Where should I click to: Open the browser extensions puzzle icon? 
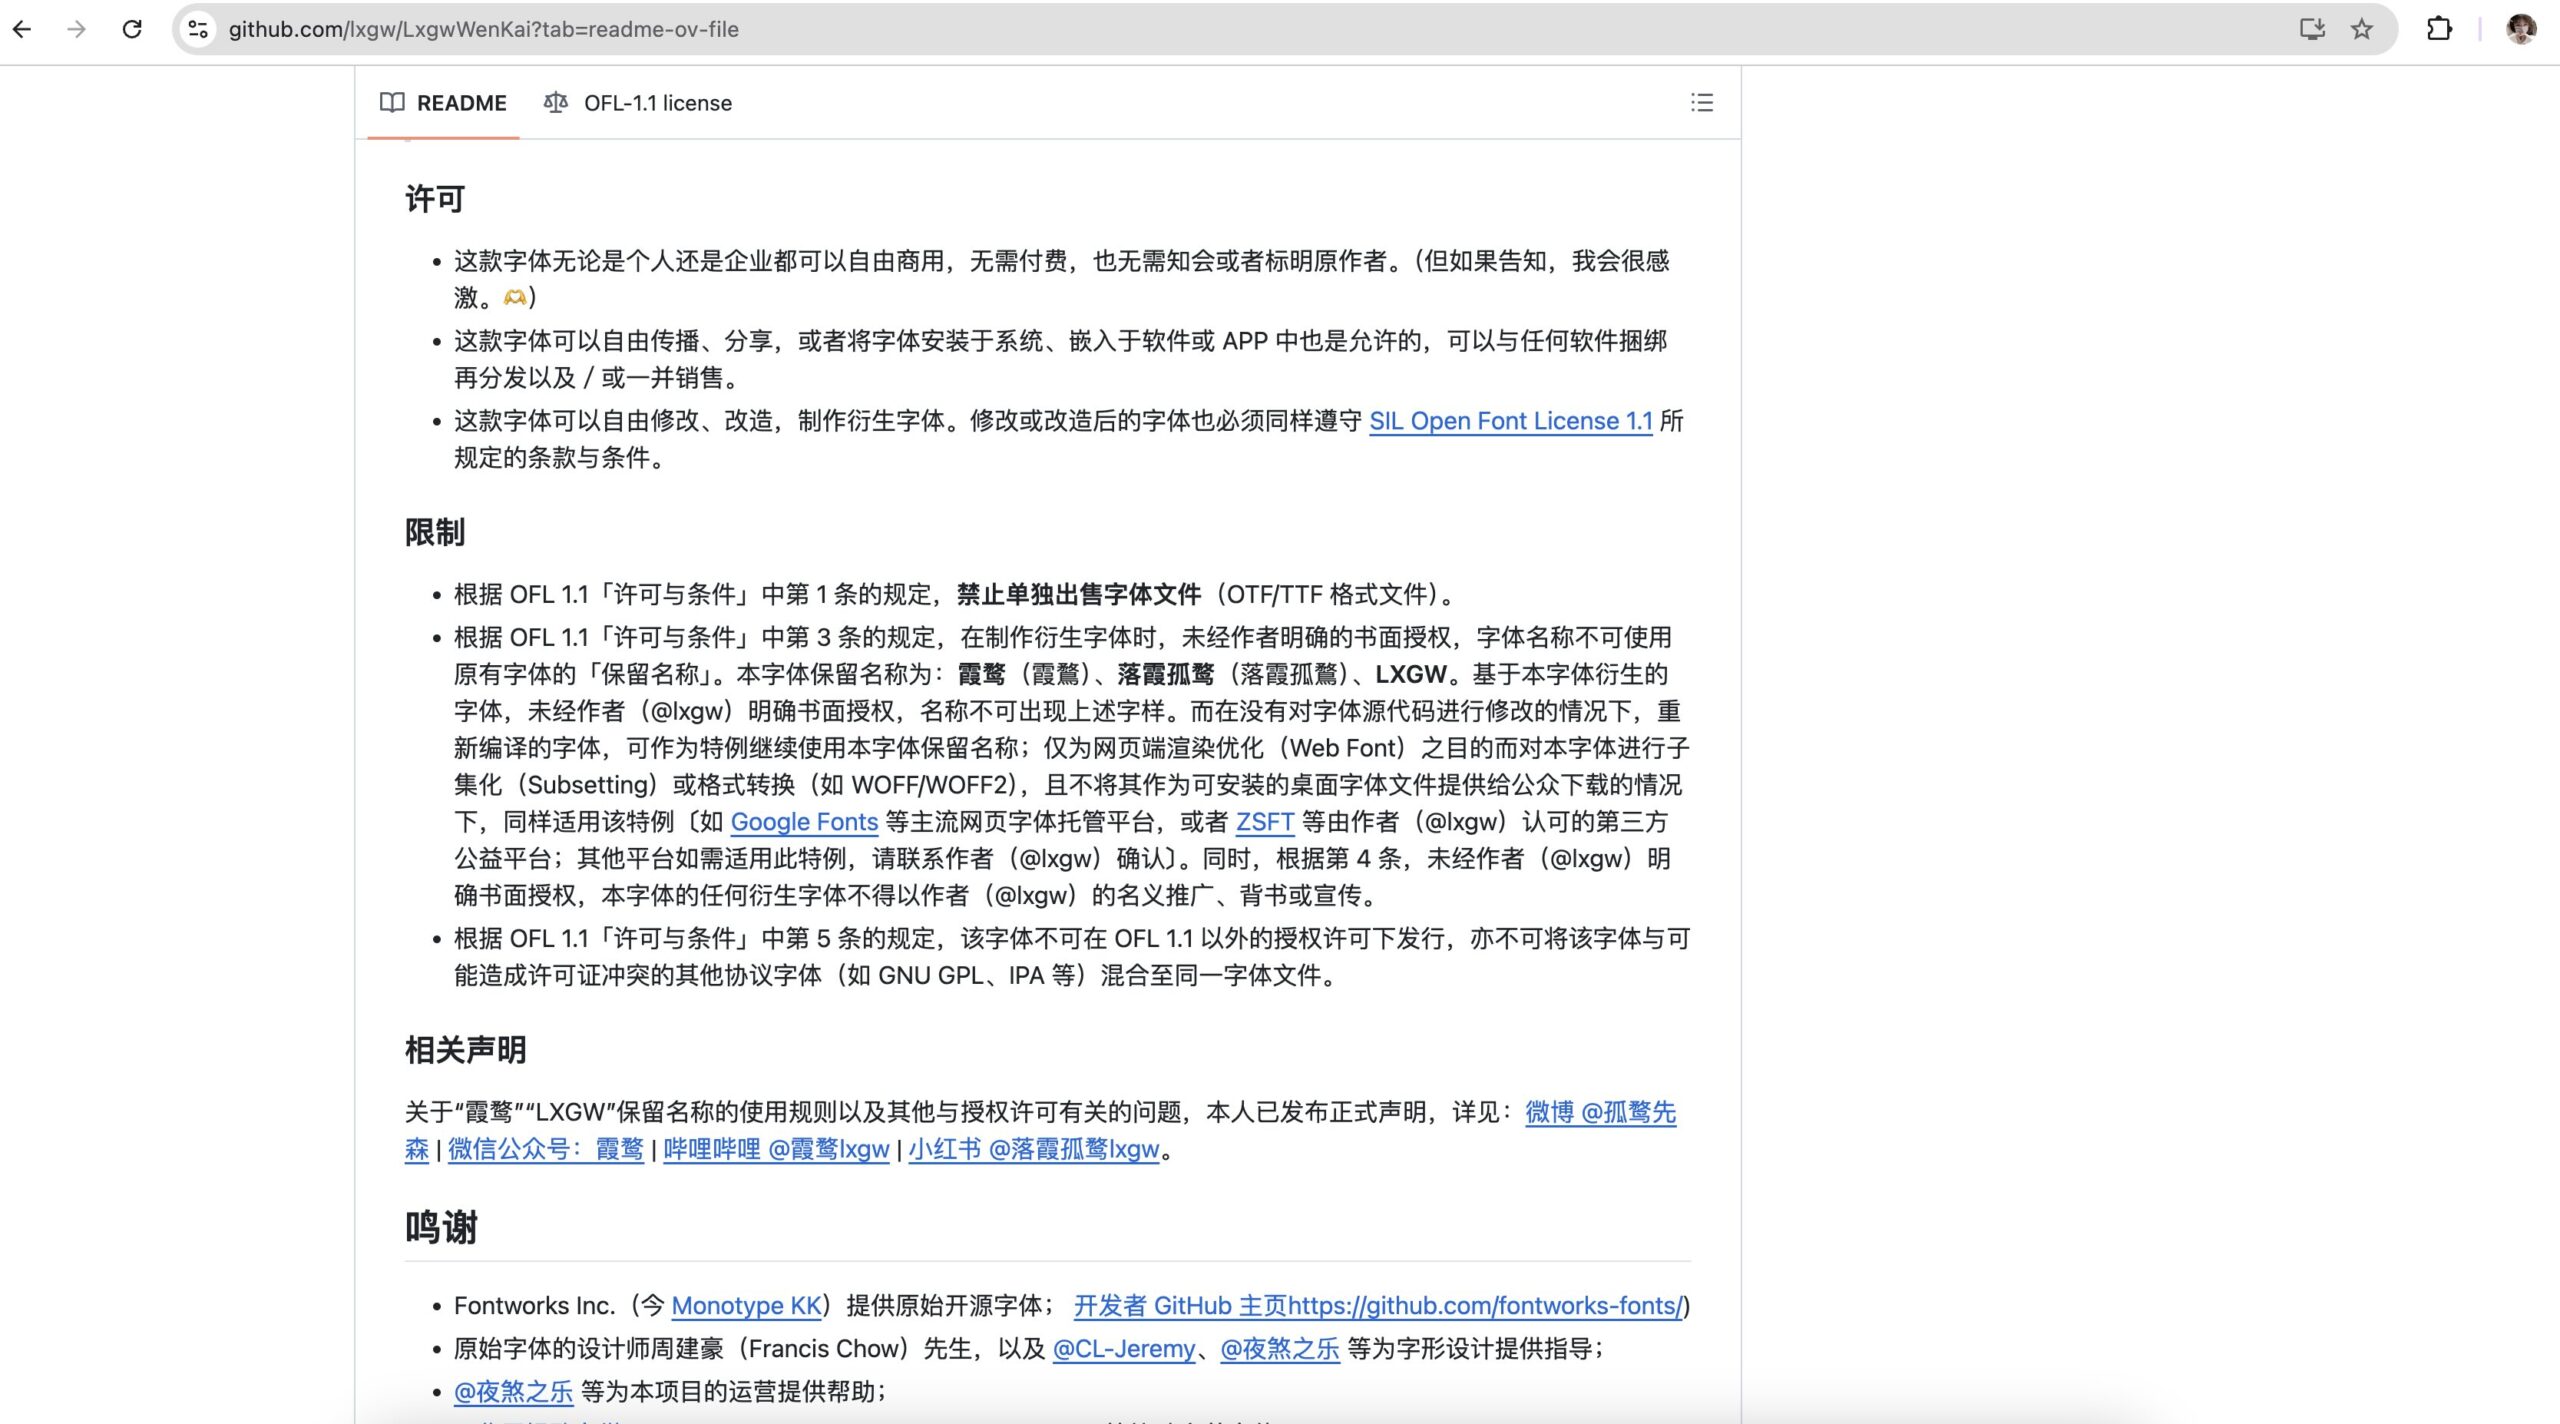point(2439,29)
